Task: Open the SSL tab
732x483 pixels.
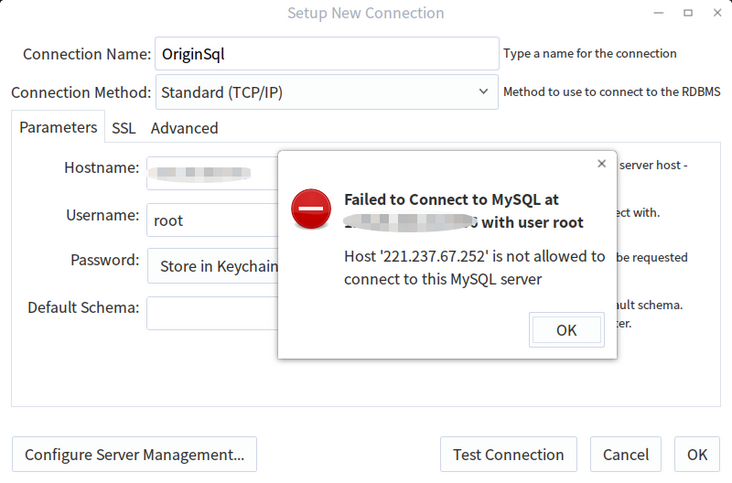Action: (x=124, y=128)
